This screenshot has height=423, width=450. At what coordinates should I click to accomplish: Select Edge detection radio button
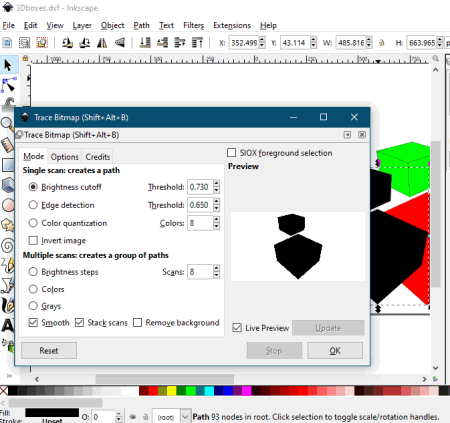tap(33, 205)
